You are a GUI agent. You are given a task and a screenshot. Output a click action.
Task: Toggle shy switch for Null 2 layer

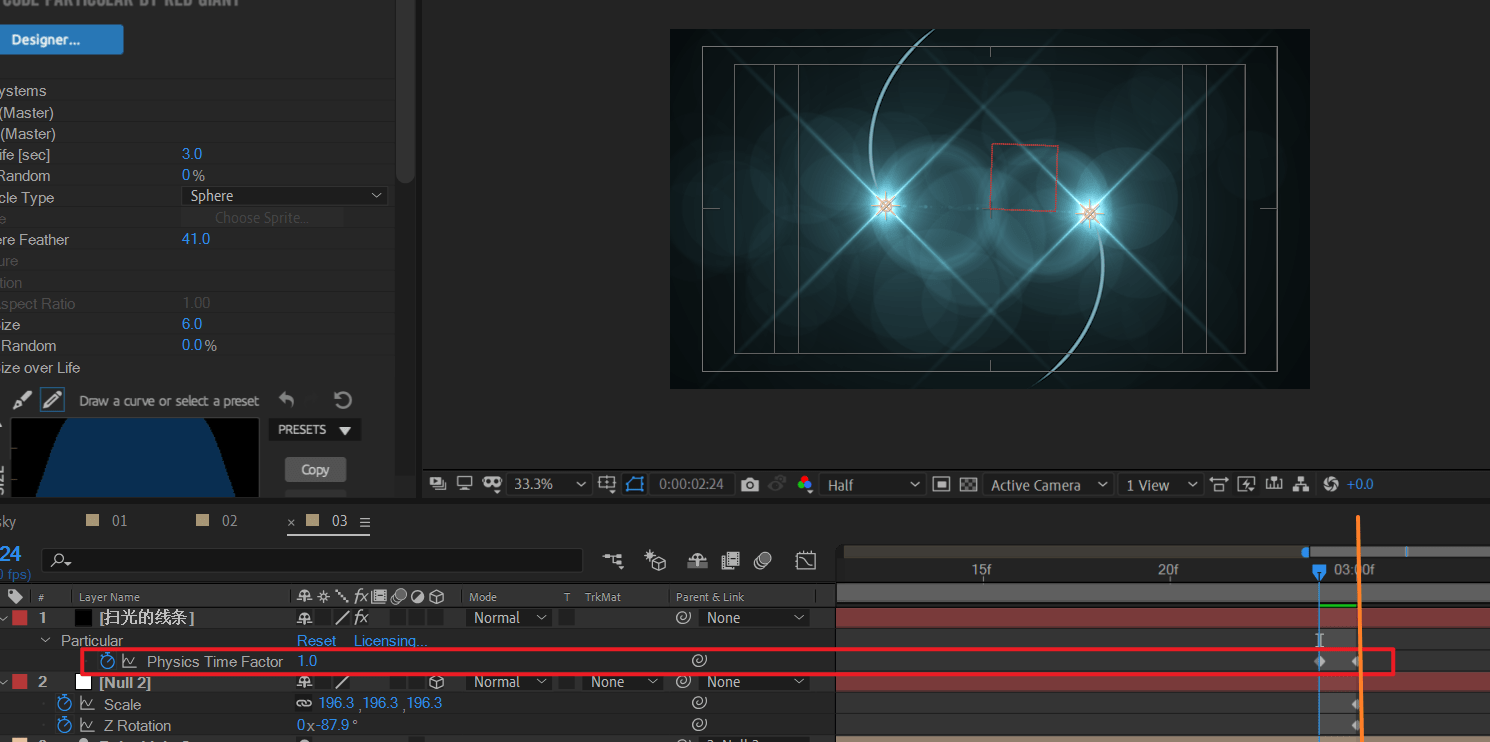tap(304, 682)
